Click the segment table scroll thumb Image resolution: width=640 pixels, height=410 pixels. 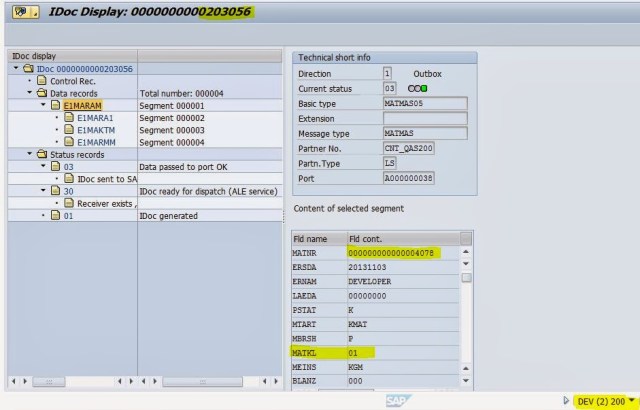pos(466,278)
